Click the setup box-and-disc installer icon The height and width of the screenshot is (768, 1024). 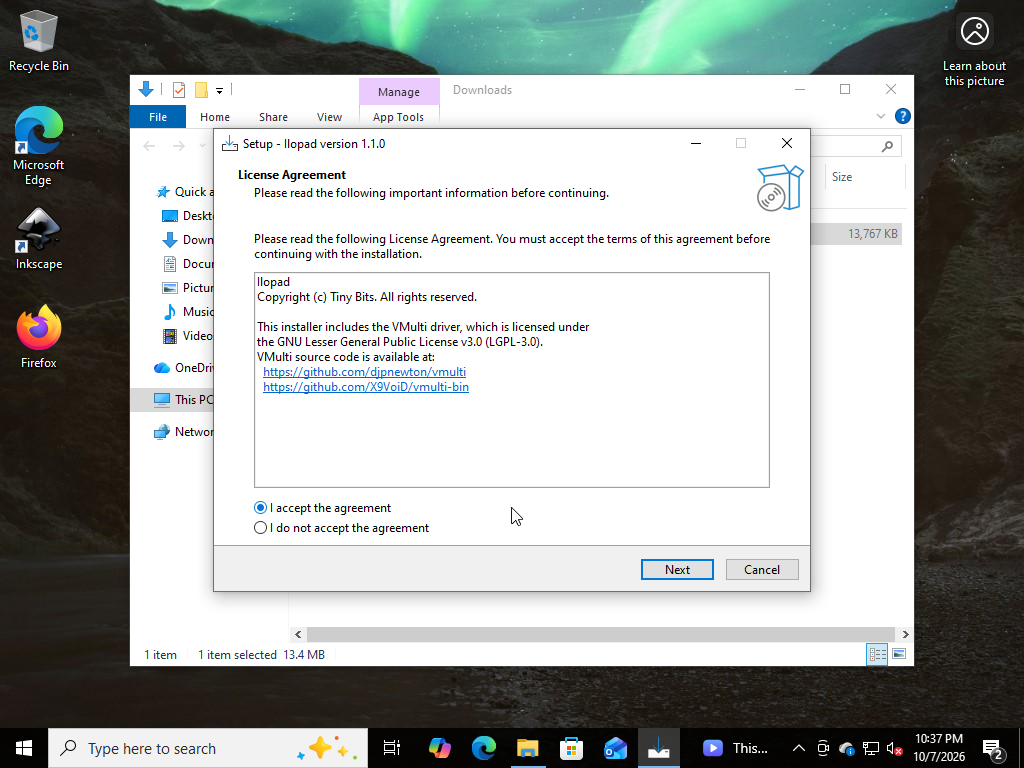[x=780, y=188]
